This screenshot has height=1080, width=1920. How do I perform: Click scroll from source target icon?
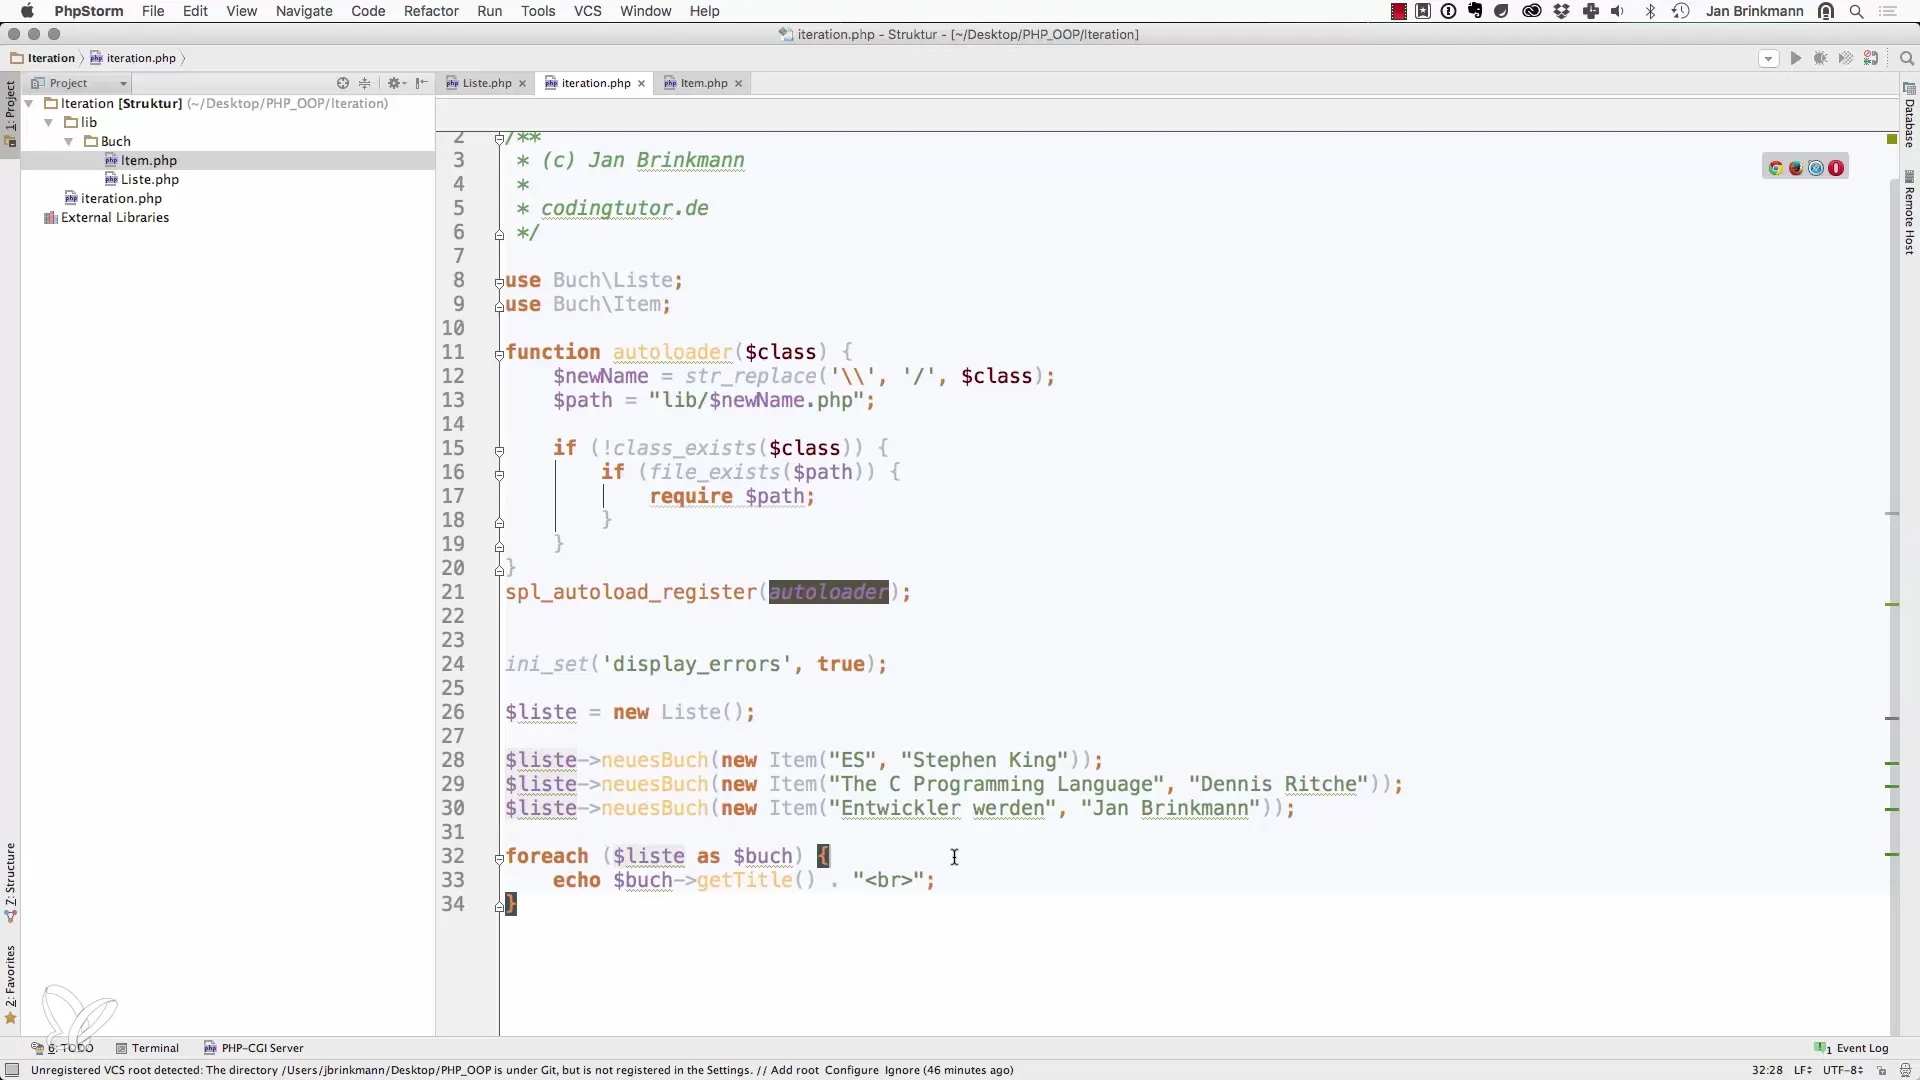(343, 83)
